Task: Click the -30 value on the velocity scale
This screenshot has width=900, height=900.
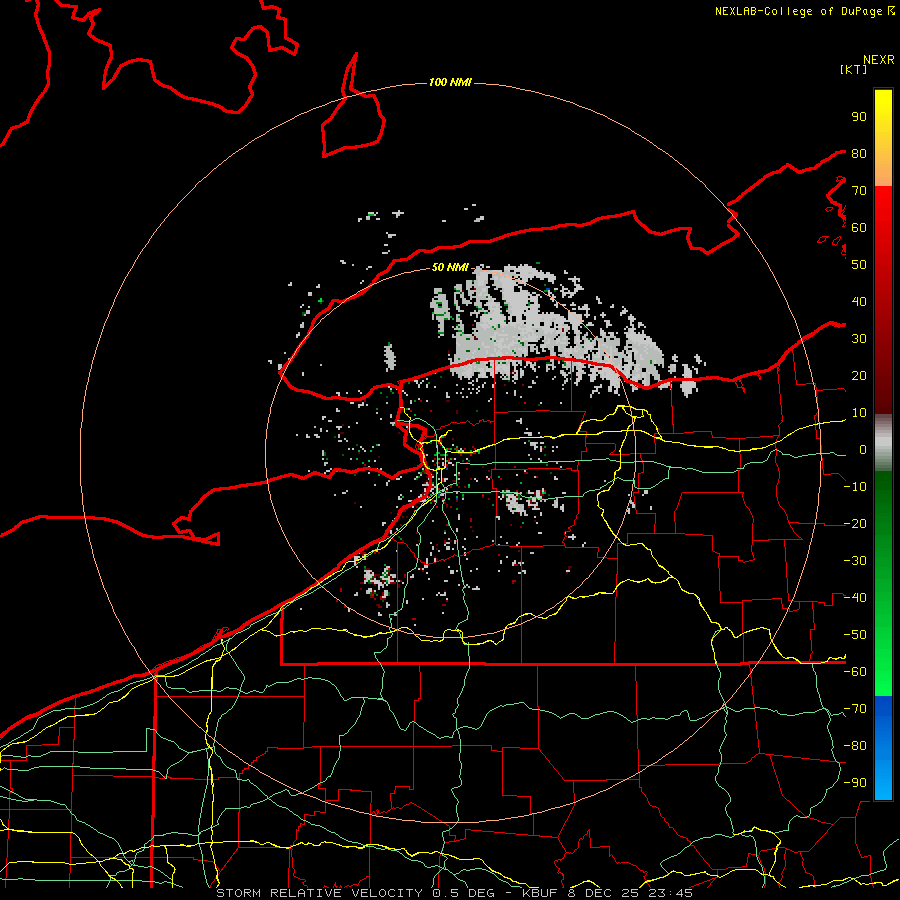Action: click(855, 561)
